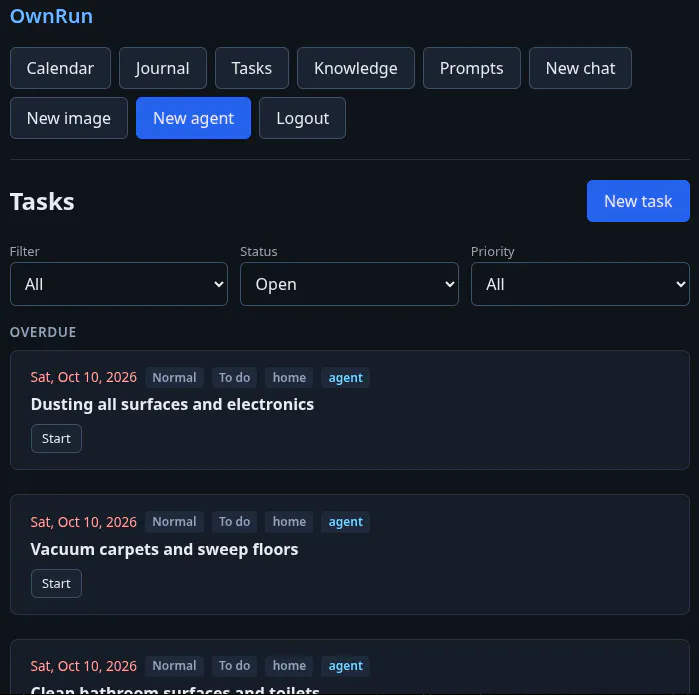Log out via Logout button
The image size is (699, 695).
(x=302, y=118)
